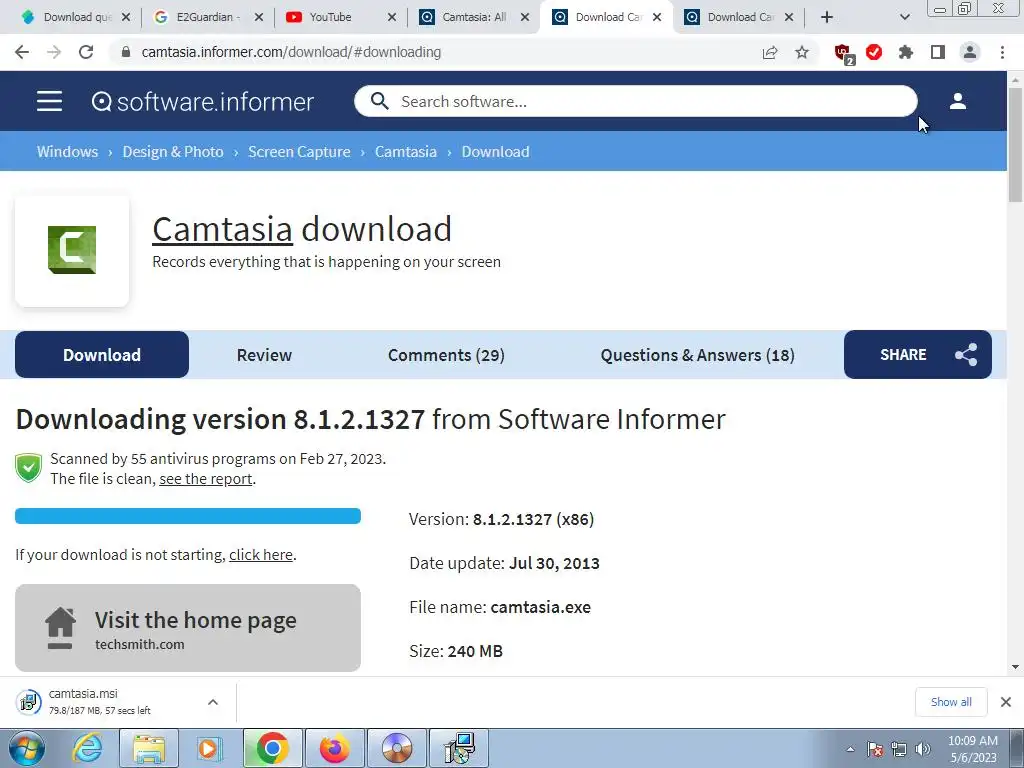Viewport: 1024px width, 768px height.
Task: Click Visit the home page button
Action: point(187,628)
